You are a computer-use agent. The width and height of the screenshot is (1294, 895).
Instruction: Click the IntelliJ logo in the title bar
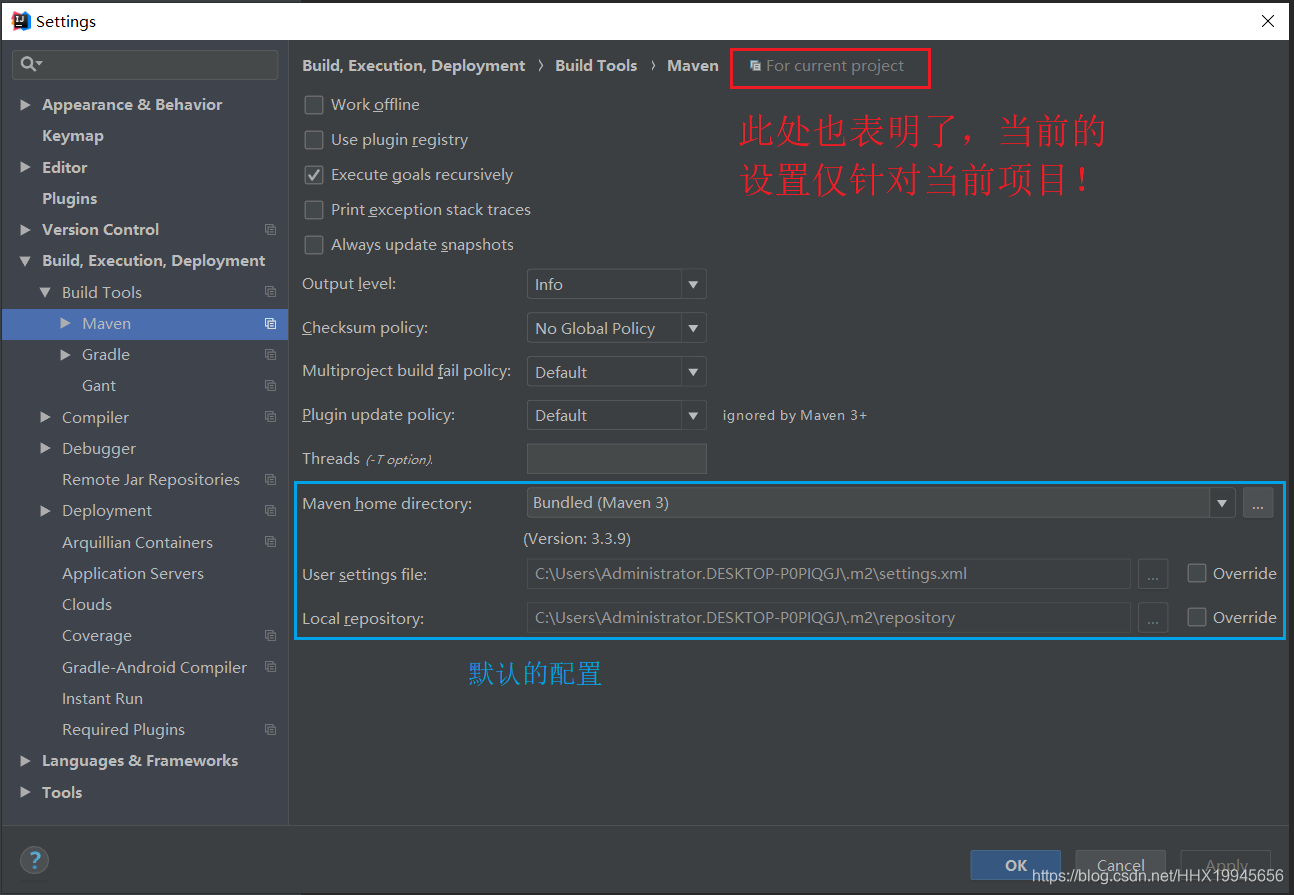(20, 21)
